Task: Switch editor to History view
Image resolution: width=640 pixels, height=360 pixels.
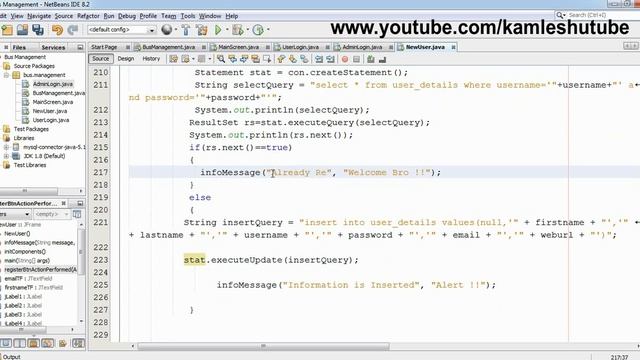Action: click(x=151, y=59)
